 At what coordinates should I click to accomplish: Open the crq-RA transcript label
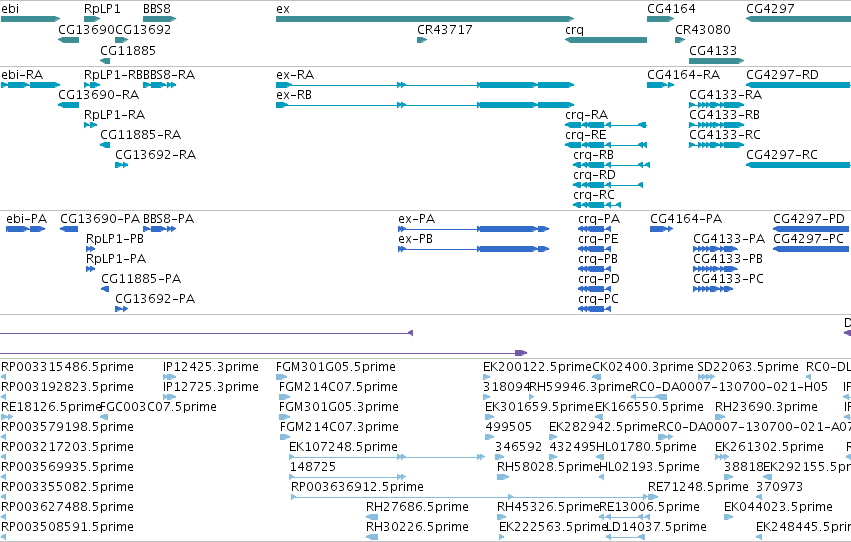(587, 114)
